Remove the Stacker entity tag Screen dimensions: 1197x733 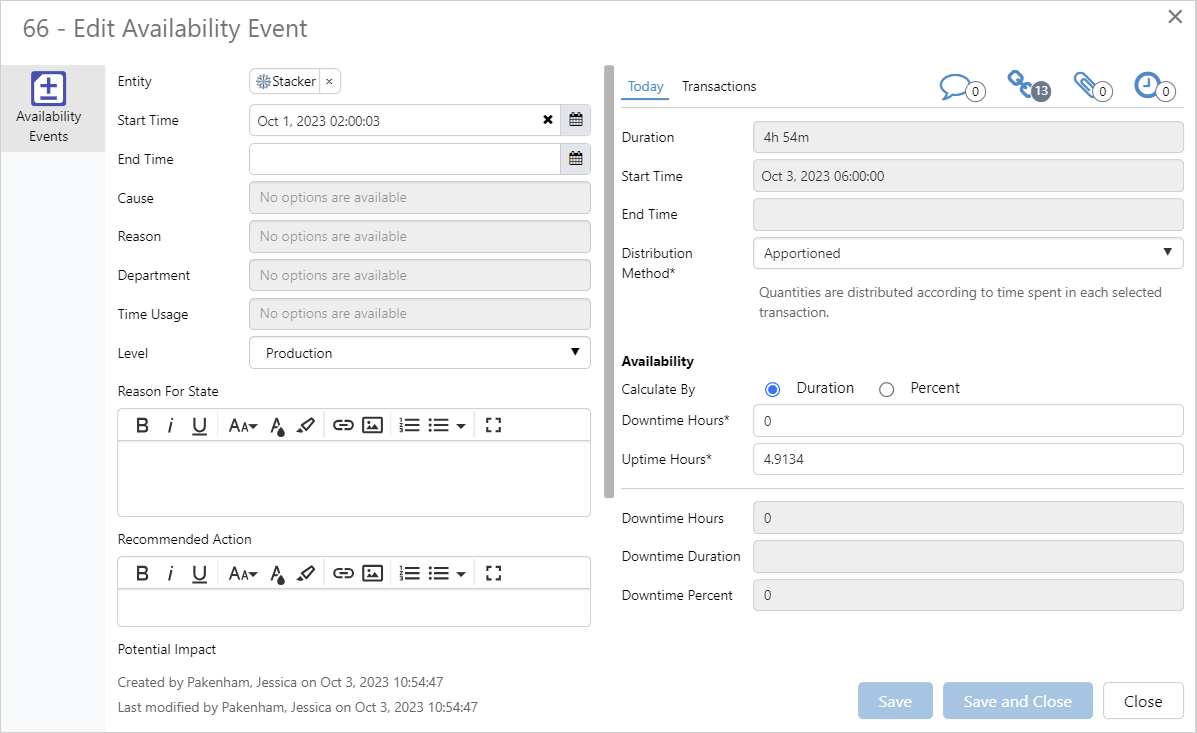tap(329, 82)
